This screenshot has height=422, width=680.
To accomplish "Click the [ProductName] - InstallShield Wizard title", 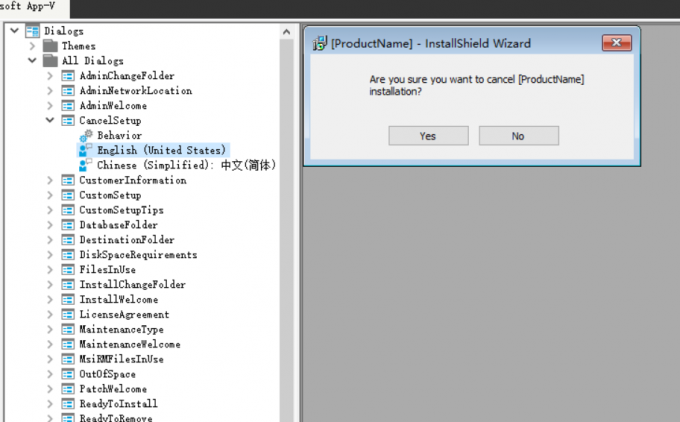I will click(431, 43).
